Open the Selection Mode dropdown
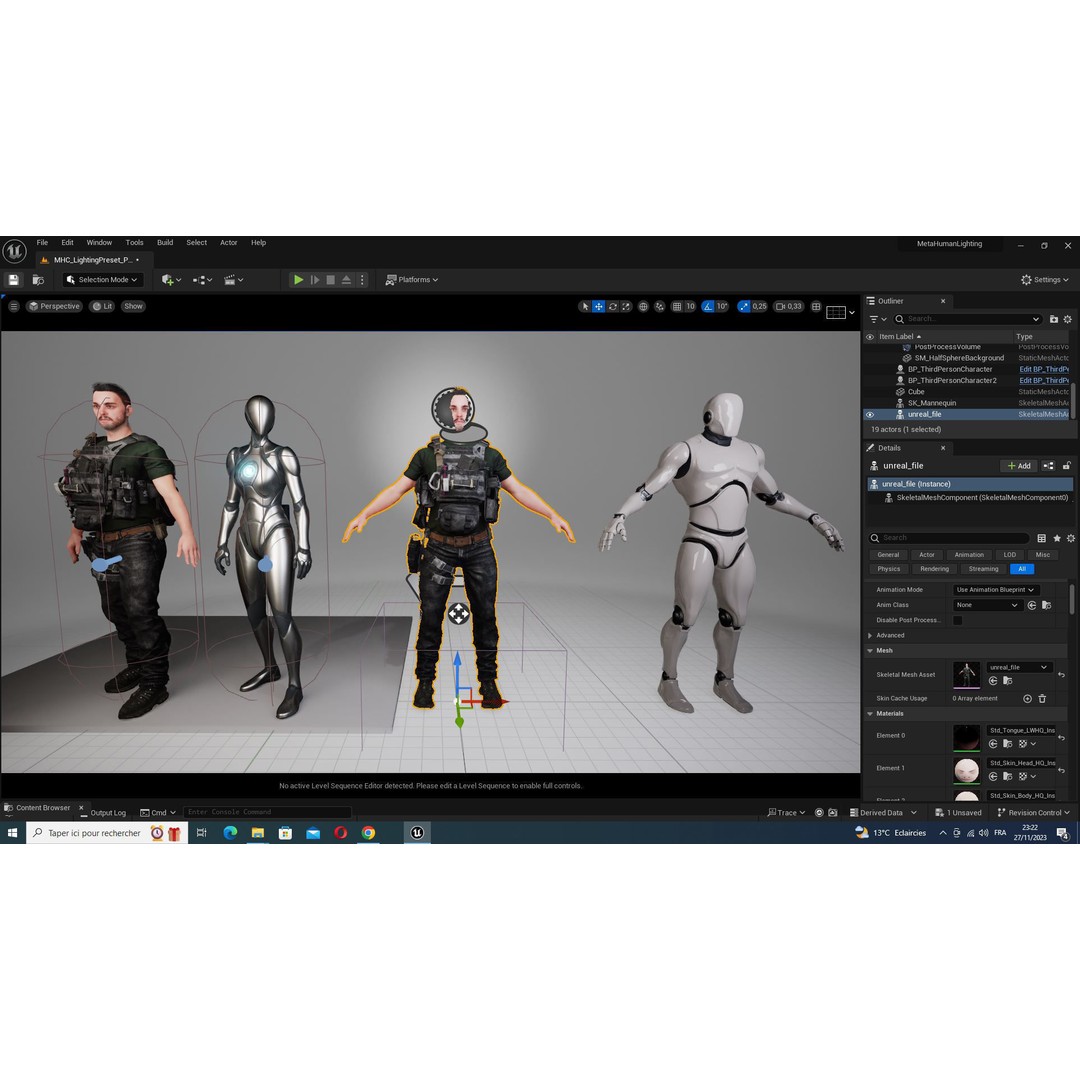 tap(103, 280)
